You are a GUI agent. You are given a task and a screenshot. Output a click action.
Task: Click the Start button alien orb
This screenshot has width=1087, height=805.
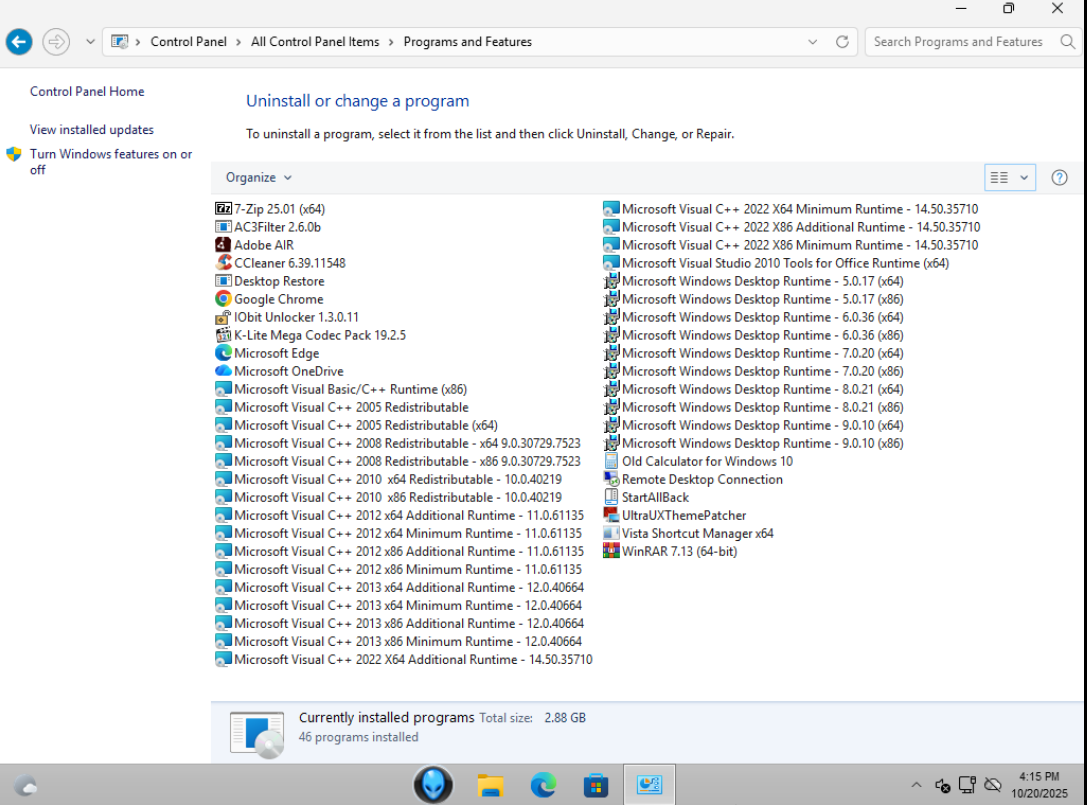coord(433,785)
